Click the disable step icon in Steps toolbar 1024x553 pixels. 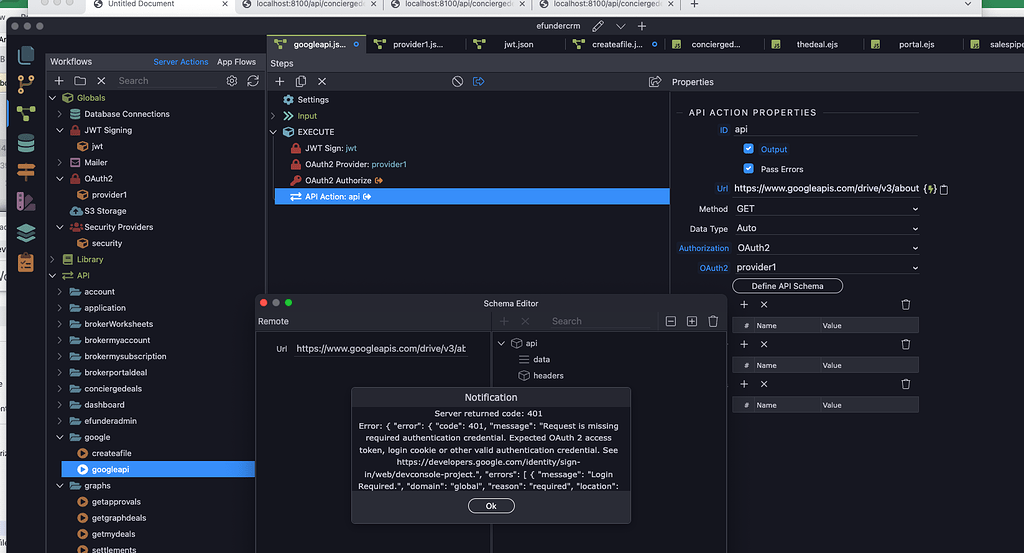click(x=457, y=81)
